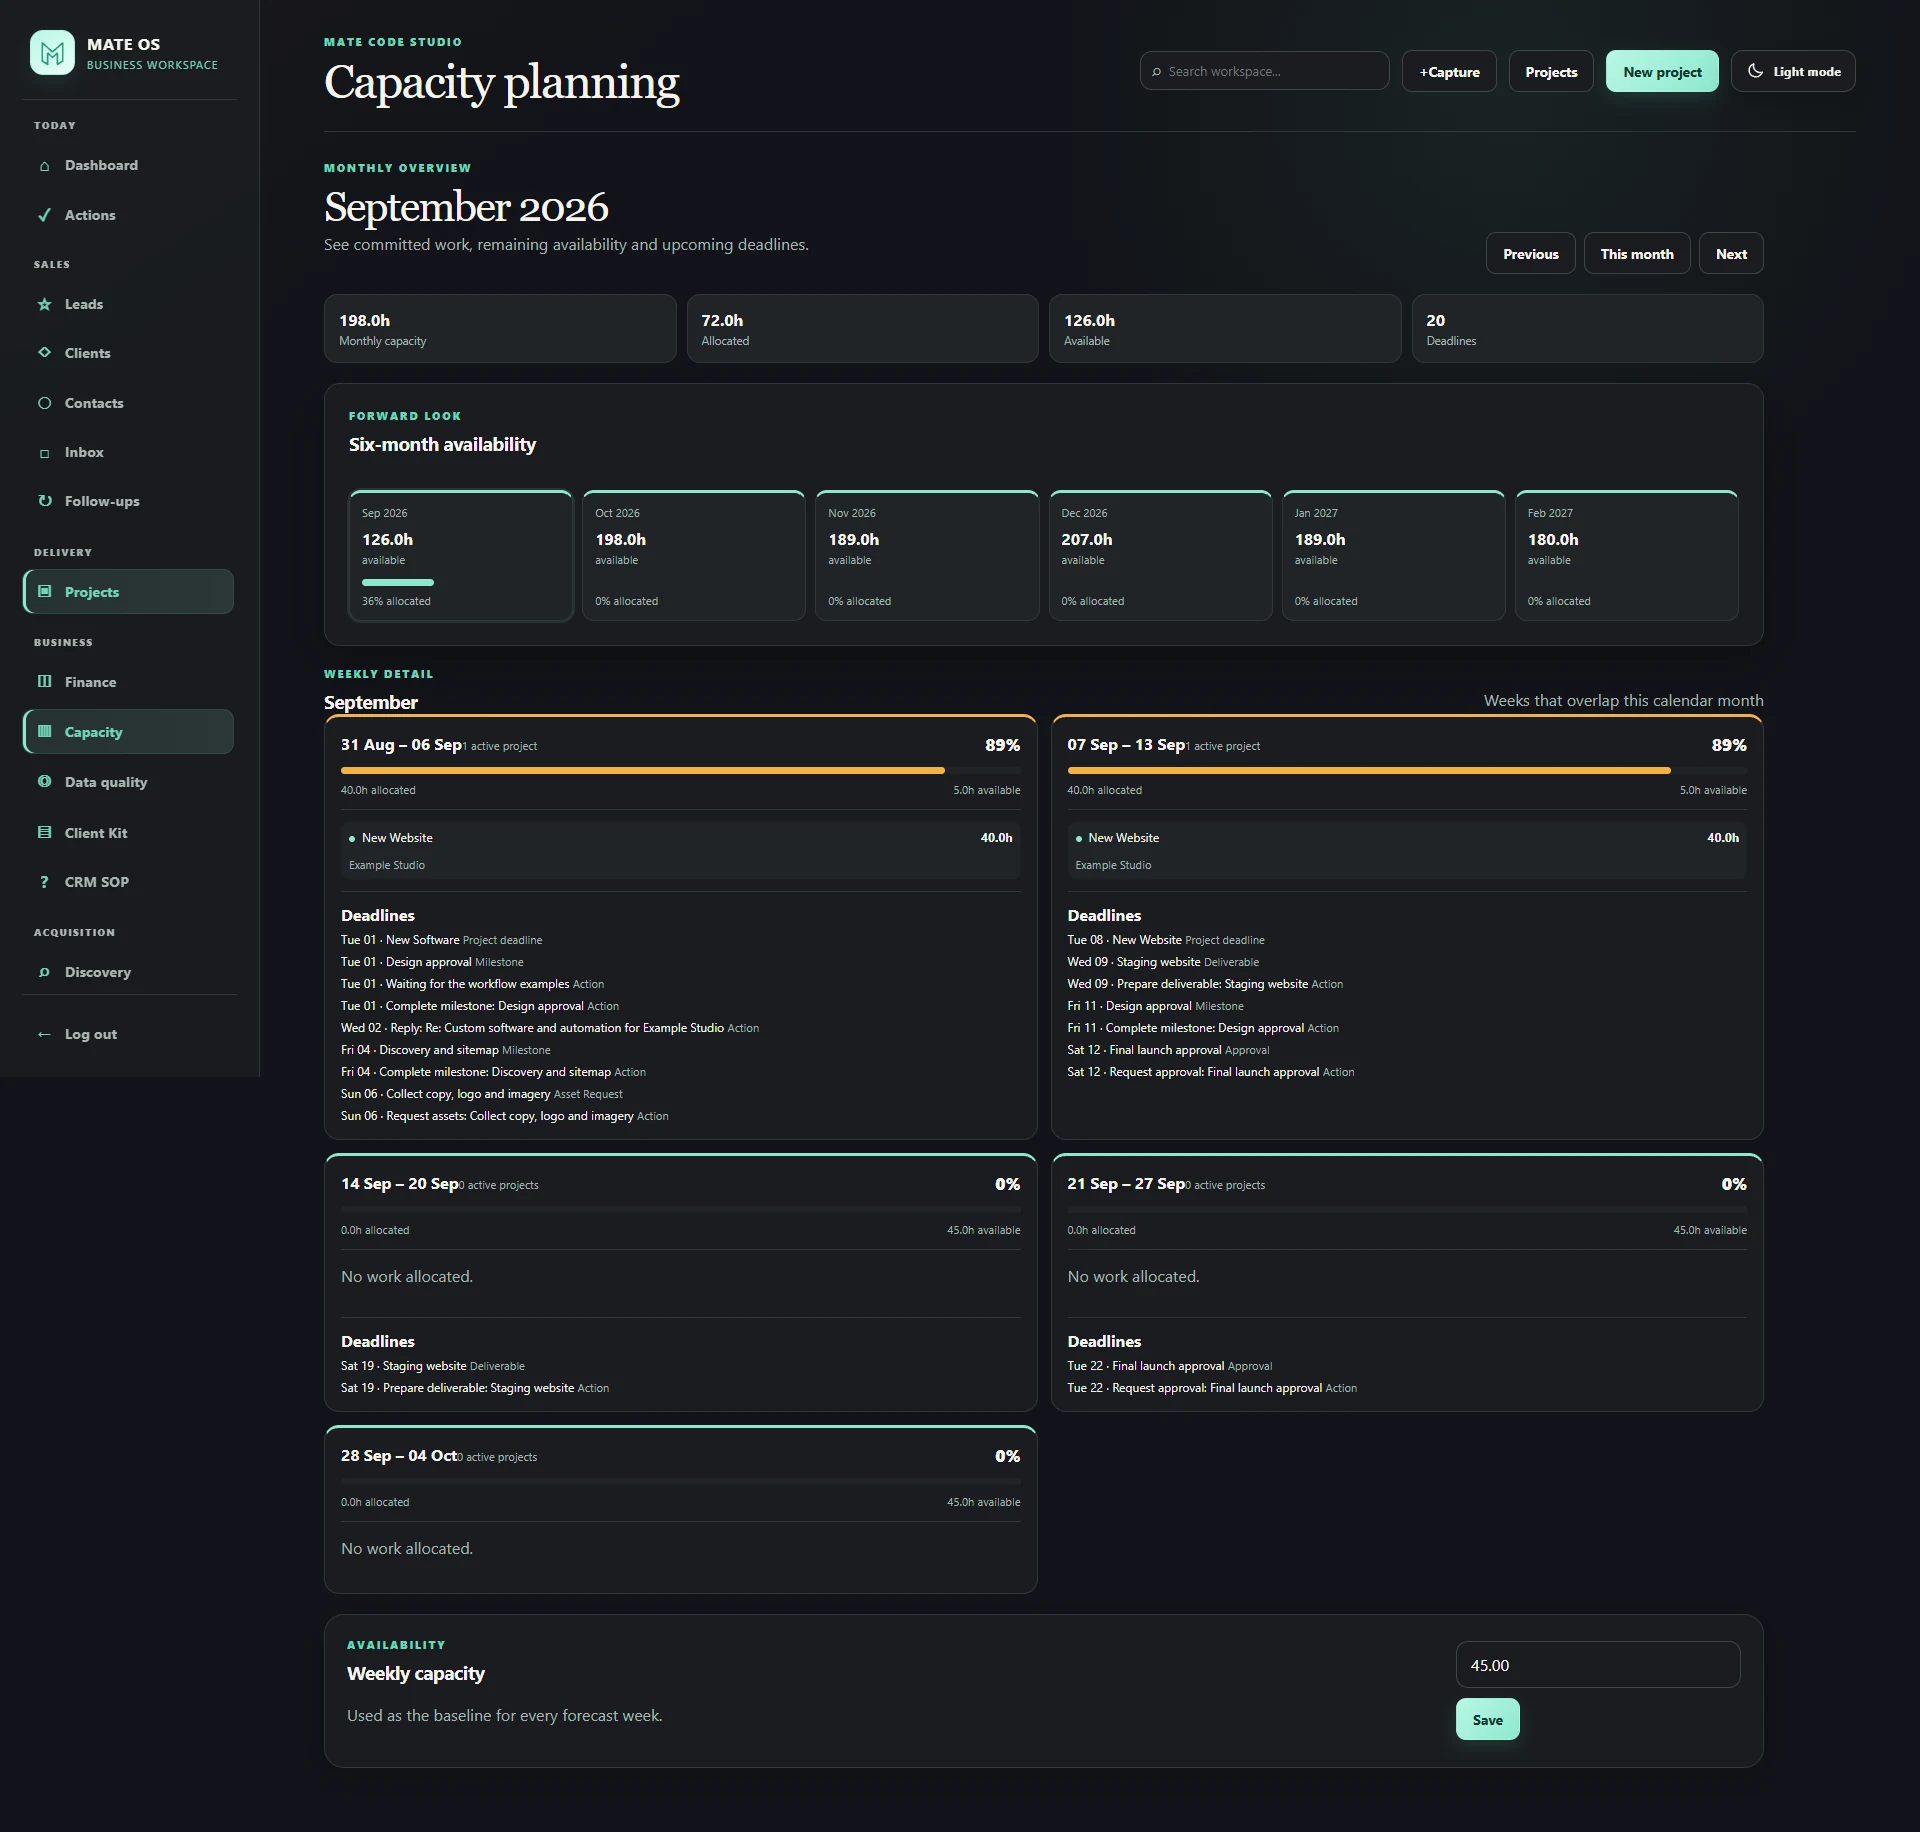Click the weekly capacity 45.00 field

point(1598,1665)
